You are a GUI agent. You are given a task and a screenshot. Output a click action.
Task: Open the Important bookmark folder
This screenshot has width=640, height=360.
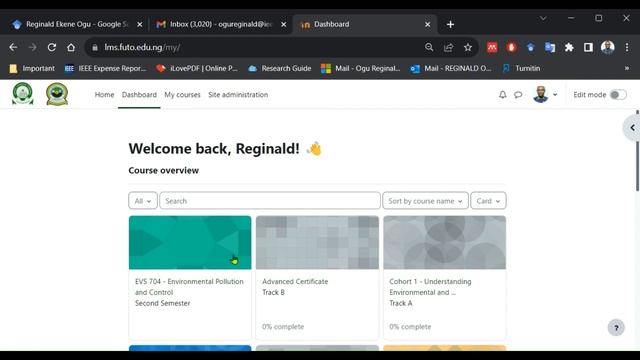point(32,68)
